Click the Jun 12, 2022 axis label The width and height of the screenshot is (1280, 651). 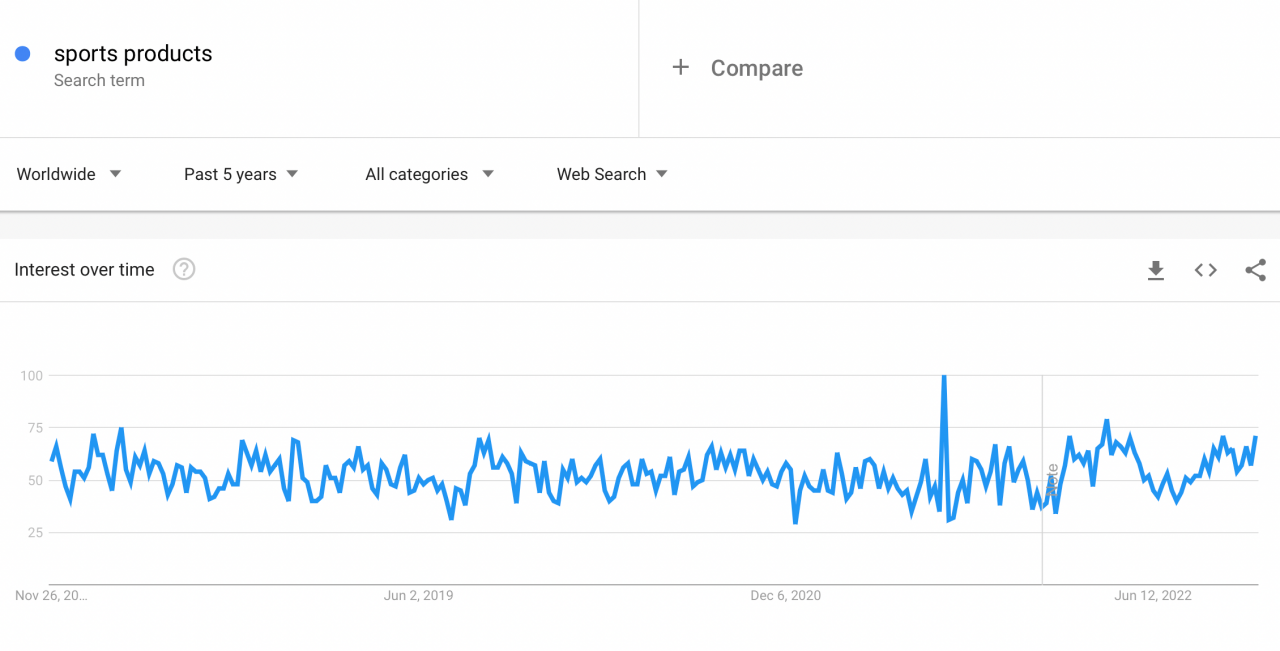pyautogui.click(x=1152, y=595)
